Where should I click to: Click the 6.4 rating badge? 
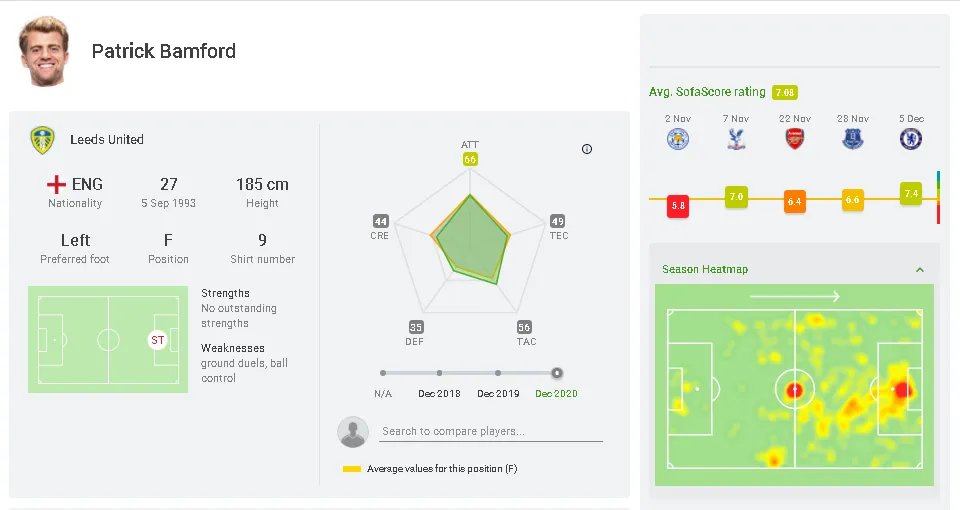pyautogui.click(x=794, y=202)
